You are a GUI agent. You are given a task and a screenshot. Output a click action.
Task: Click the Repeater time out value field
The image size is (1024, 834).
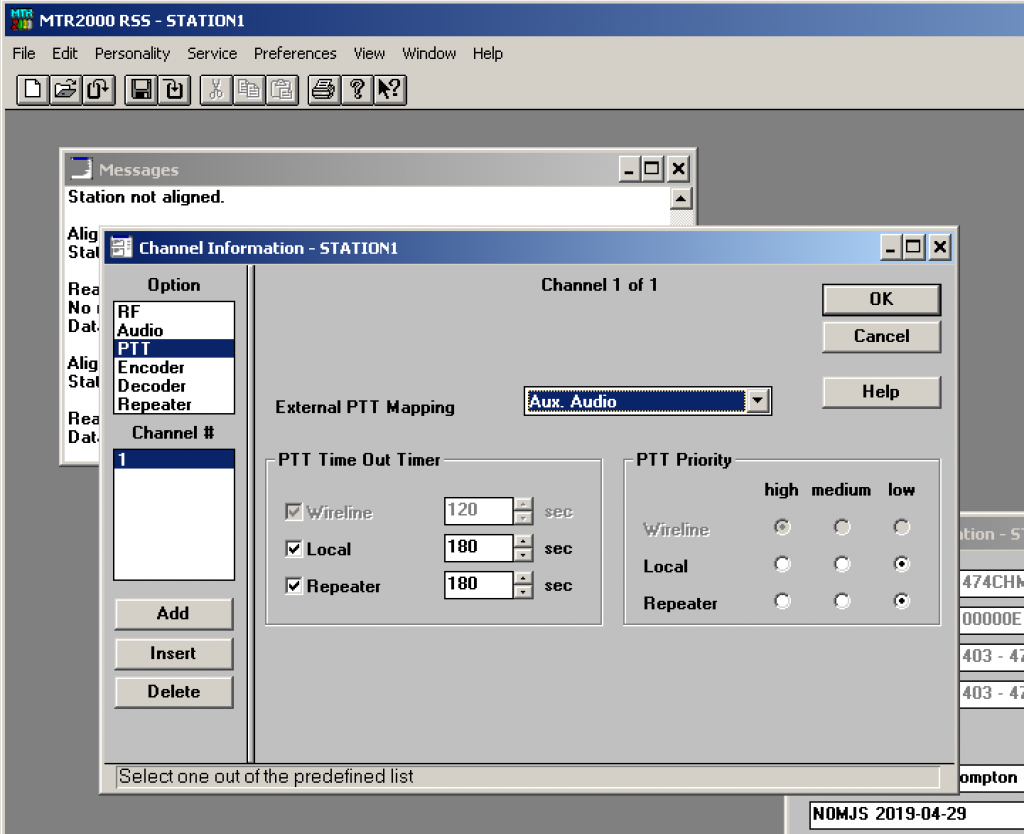pos(479,585)
